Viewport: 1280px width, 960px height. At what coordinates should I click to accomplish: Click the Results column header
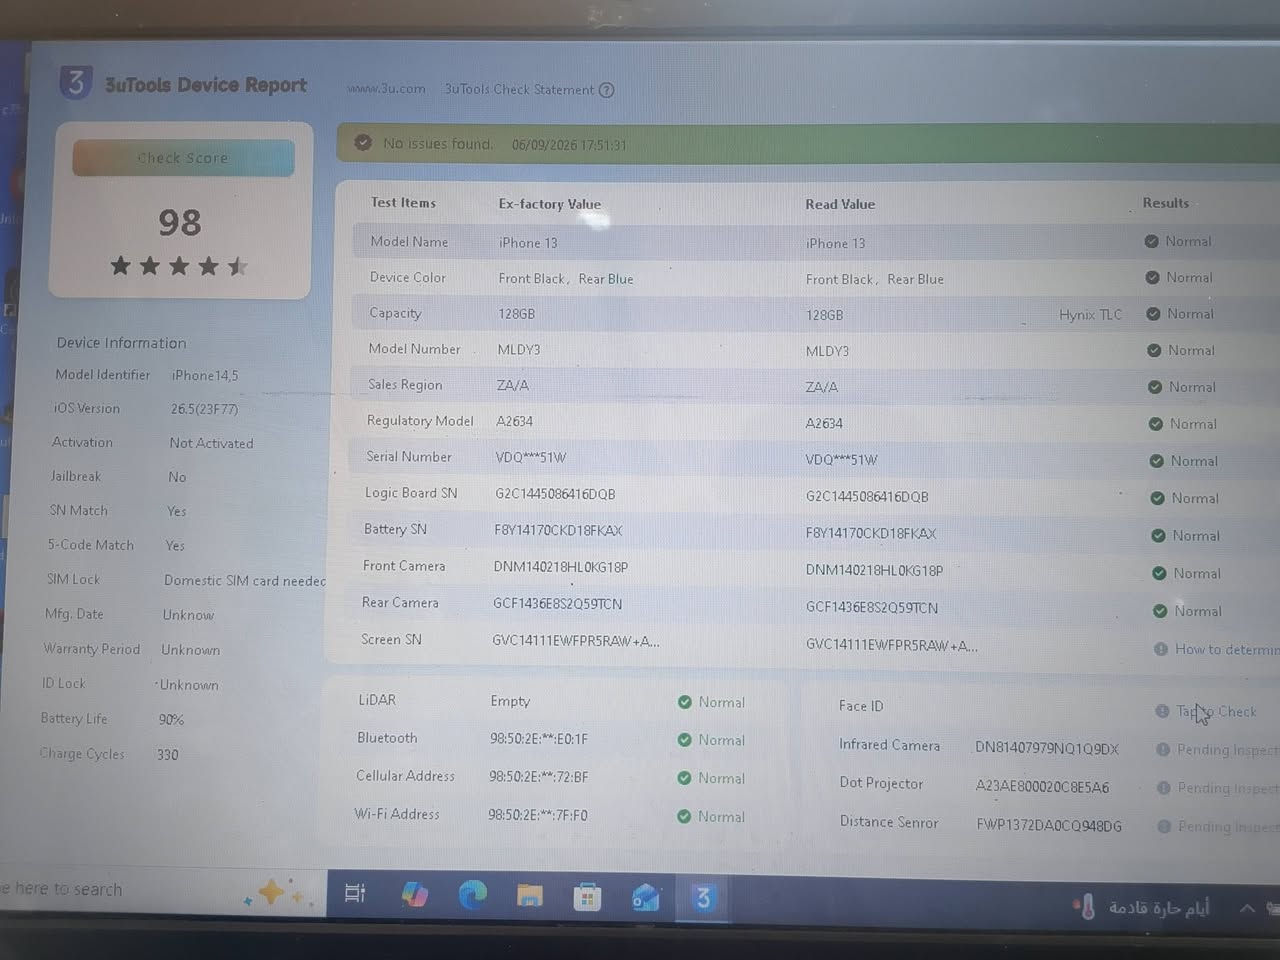point(1166,203)
